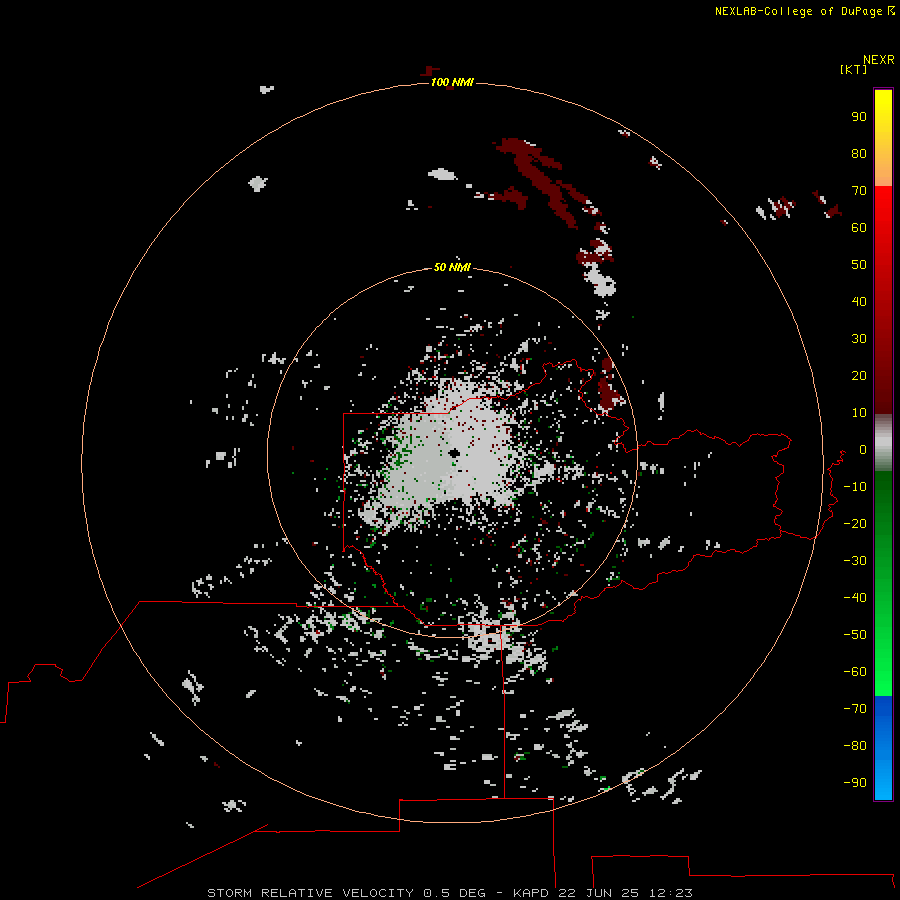This screenshot has width=900, height=900.
Task: Click the 40 value on velocity scale
Action: point(859,301)
